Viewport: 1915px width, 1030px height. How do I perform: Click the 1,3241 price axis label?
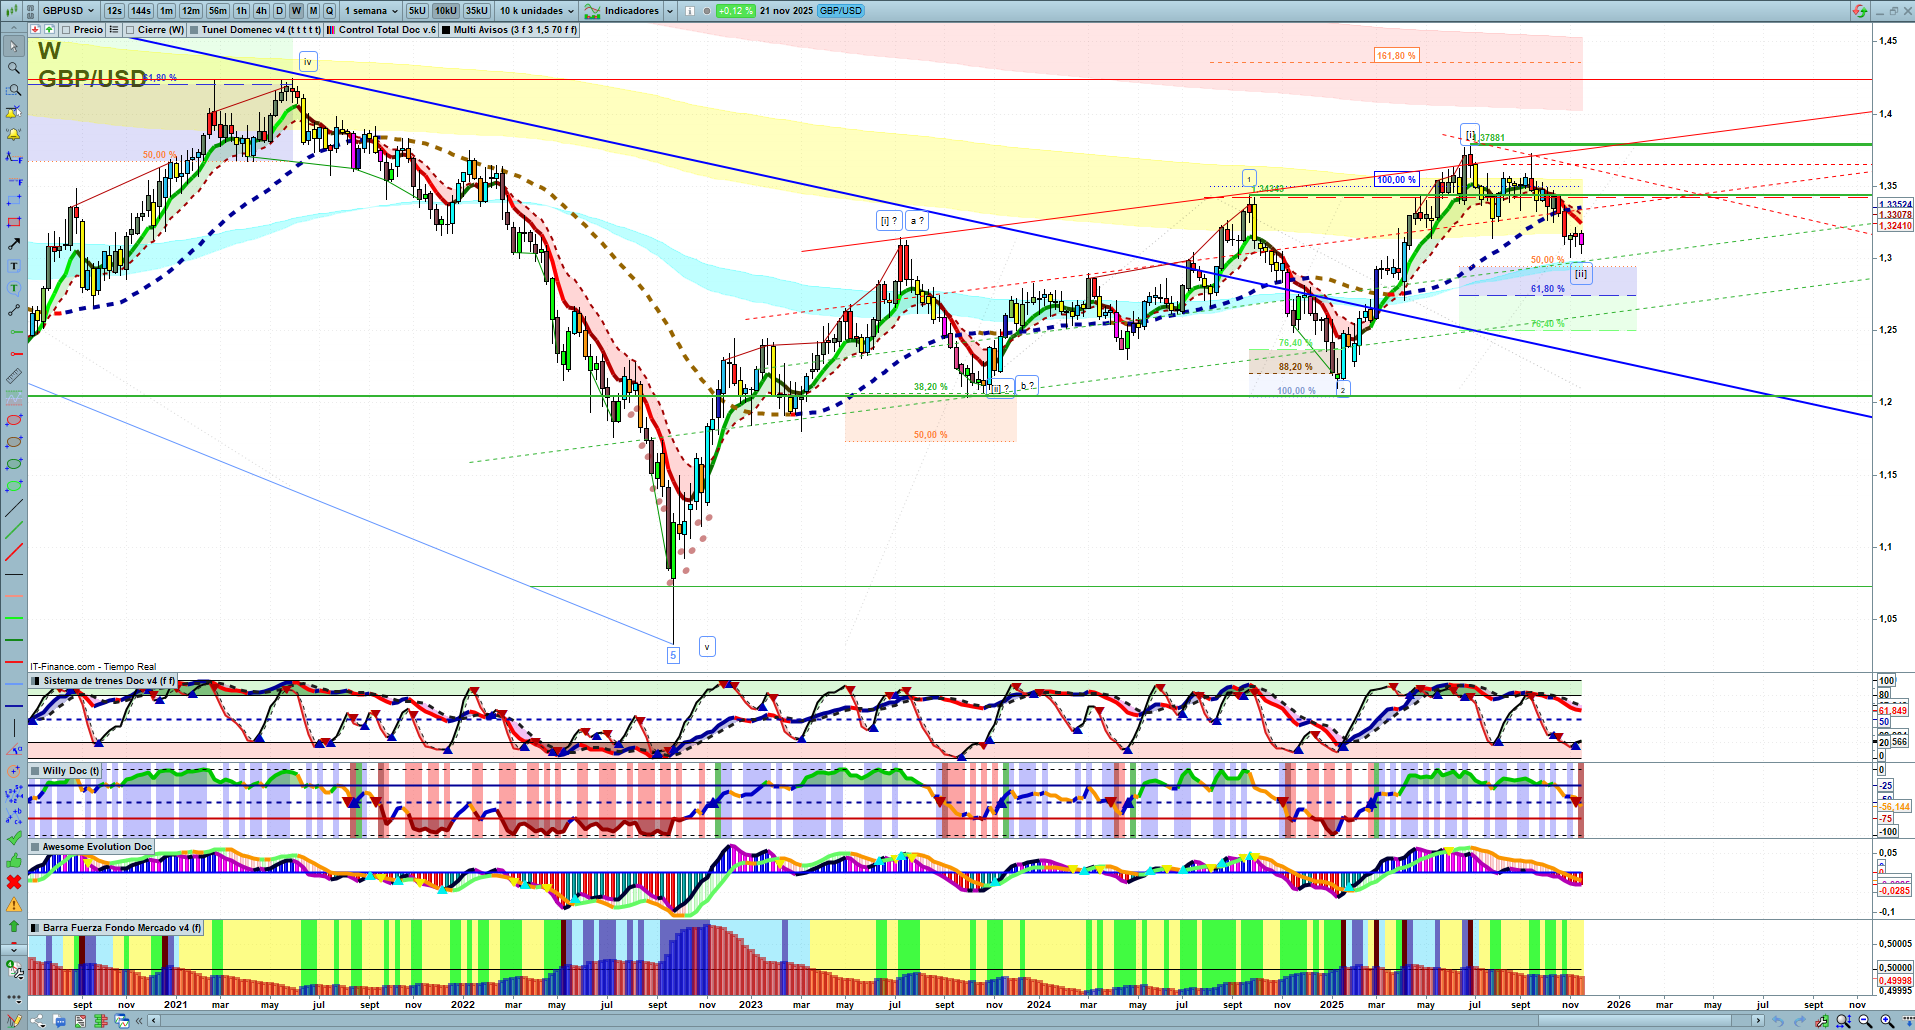point(1895,226)
